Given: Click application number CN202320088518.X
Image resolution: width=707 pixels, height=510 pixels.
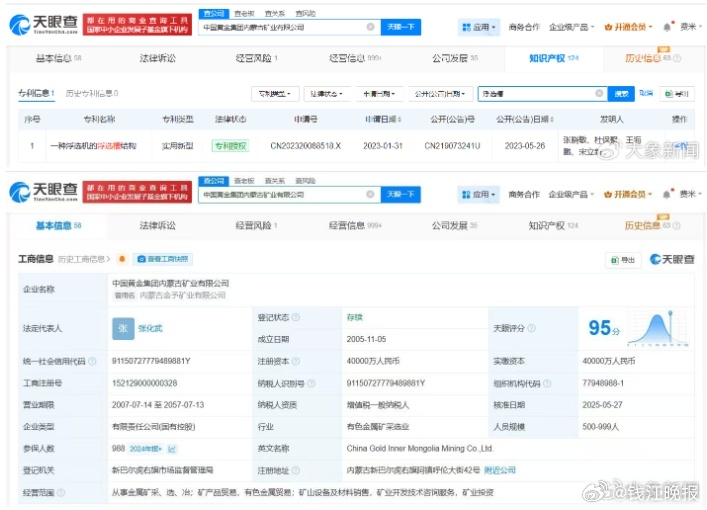Looking at the screenshot, I should coord(305,146).
